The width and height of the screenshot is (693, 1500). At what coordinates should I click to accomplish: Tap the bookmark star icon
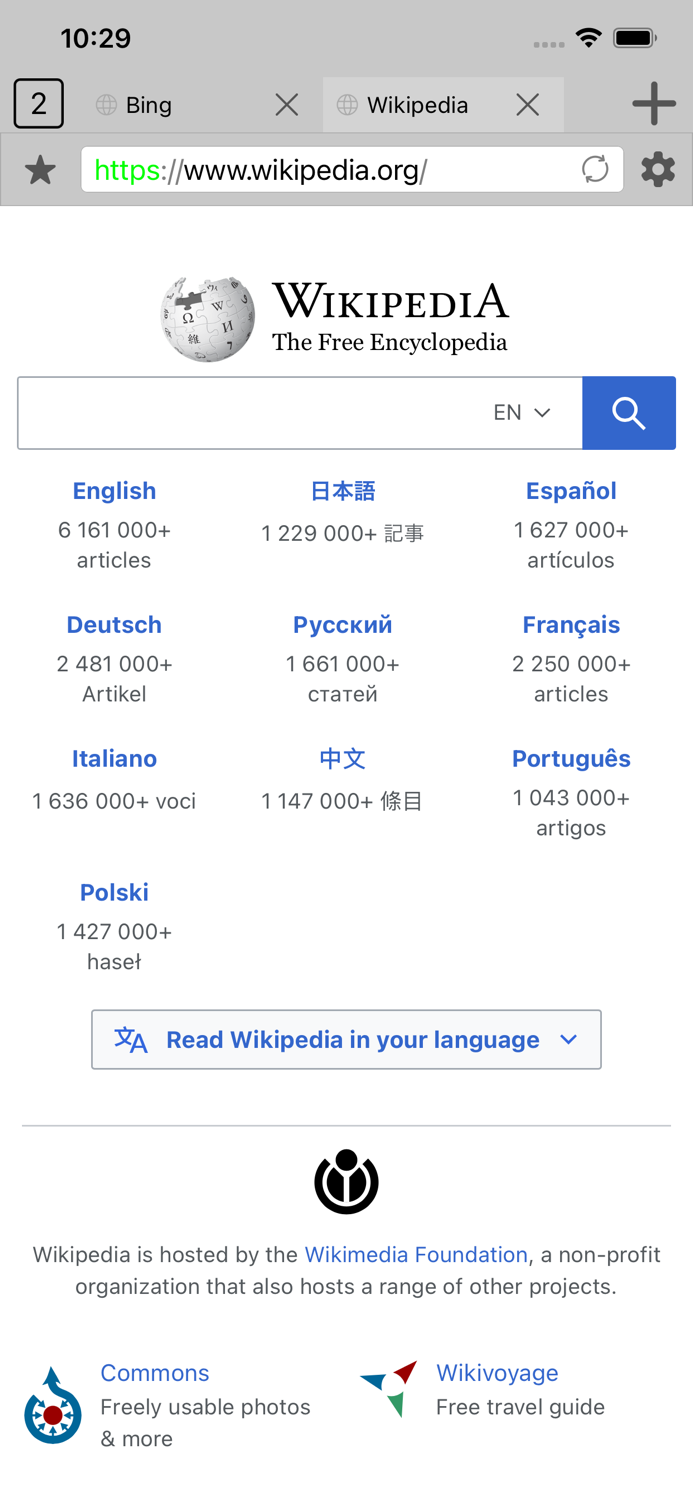[x=41, y=169]
